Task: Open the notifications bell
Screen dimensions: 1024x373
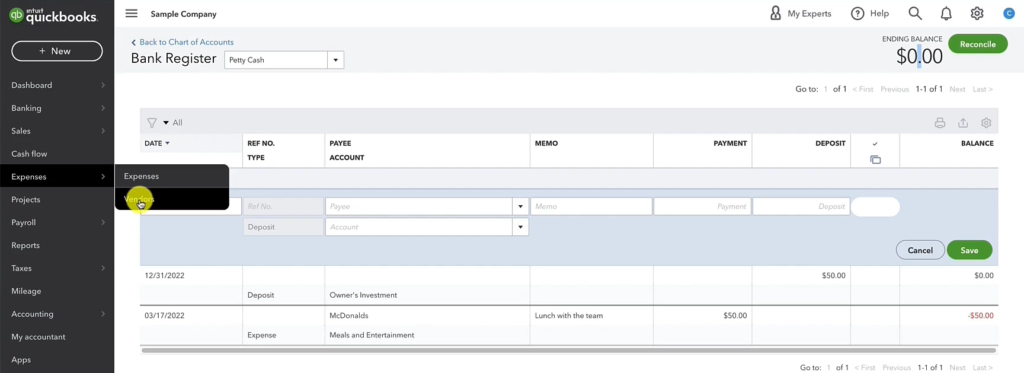Action: (x=946, y=14)
